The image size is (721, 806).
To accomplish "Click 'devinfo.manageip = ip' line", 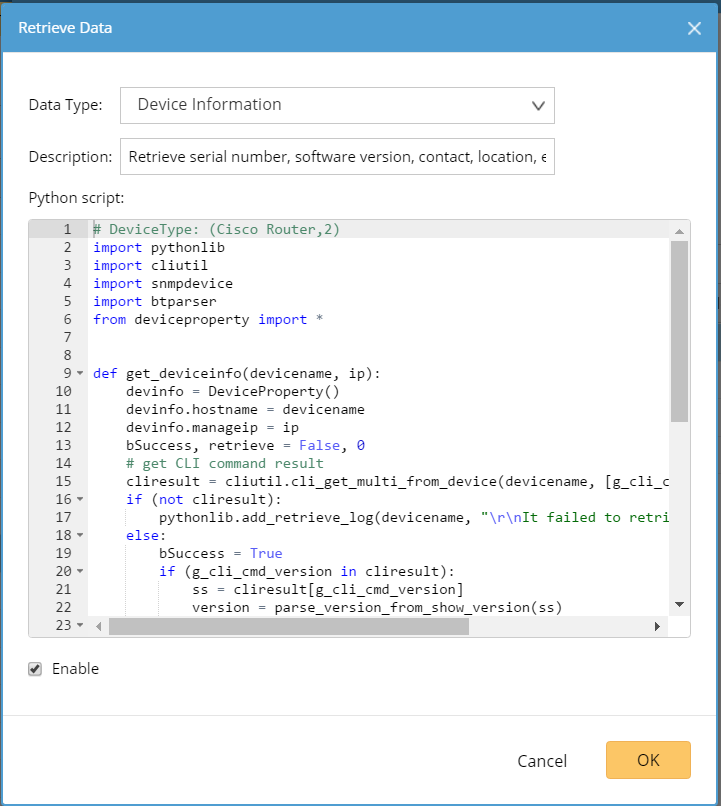I will 212,427.
